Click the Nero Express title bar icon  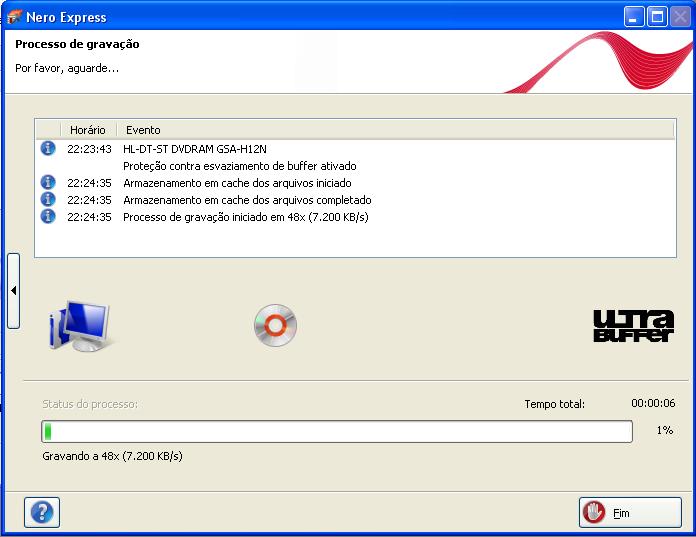15,17
